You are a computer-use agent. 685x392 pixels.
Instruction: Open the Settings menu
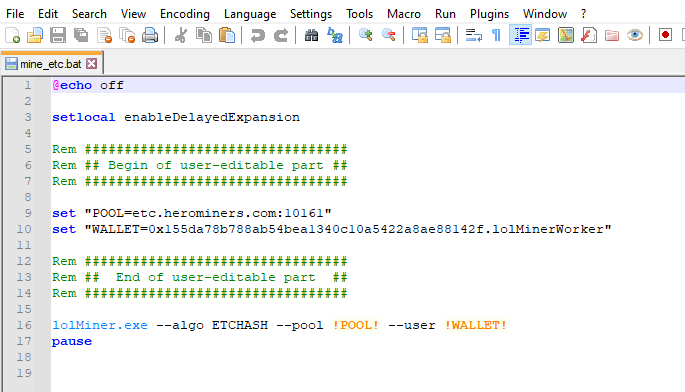click(x=311, y=14)
